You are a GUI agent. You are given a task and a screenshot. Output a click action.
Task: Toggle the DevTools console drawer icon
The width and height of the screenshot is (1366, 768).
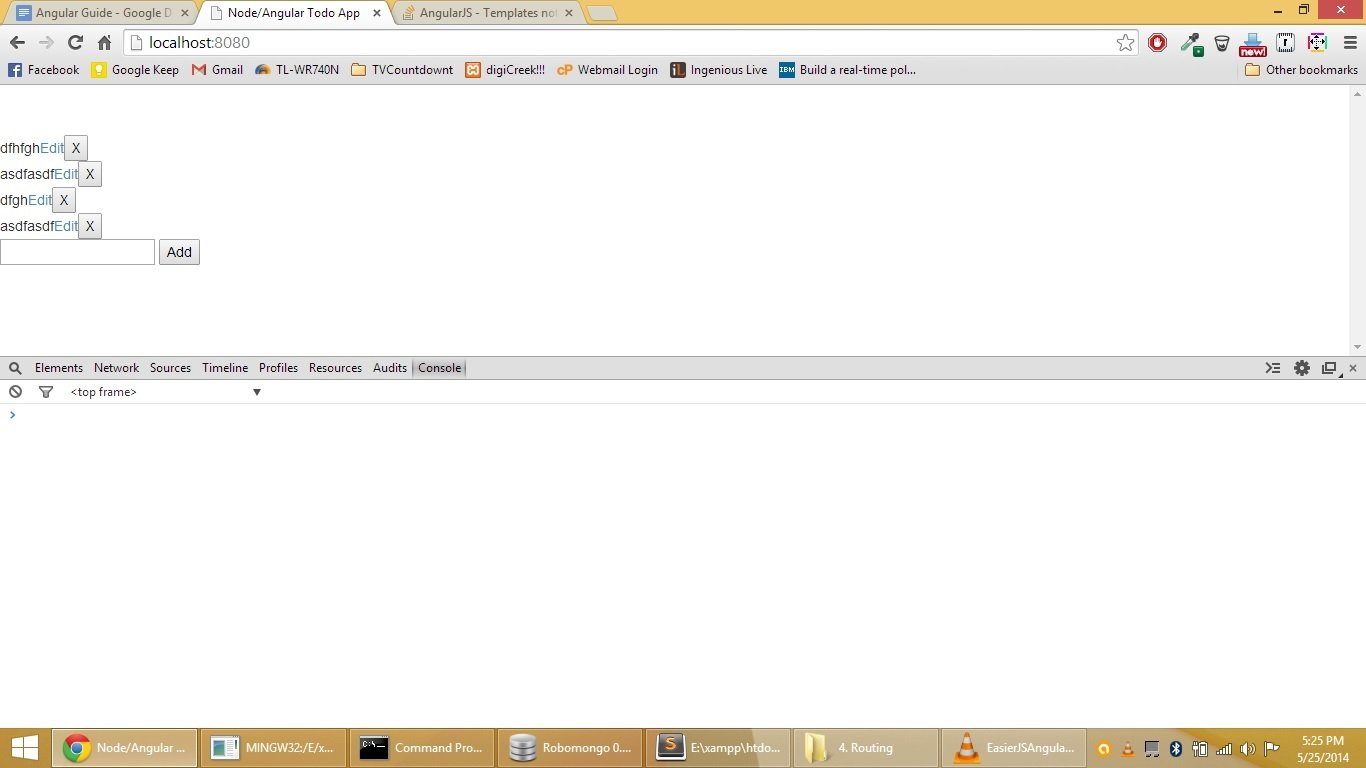[1273, 368]
